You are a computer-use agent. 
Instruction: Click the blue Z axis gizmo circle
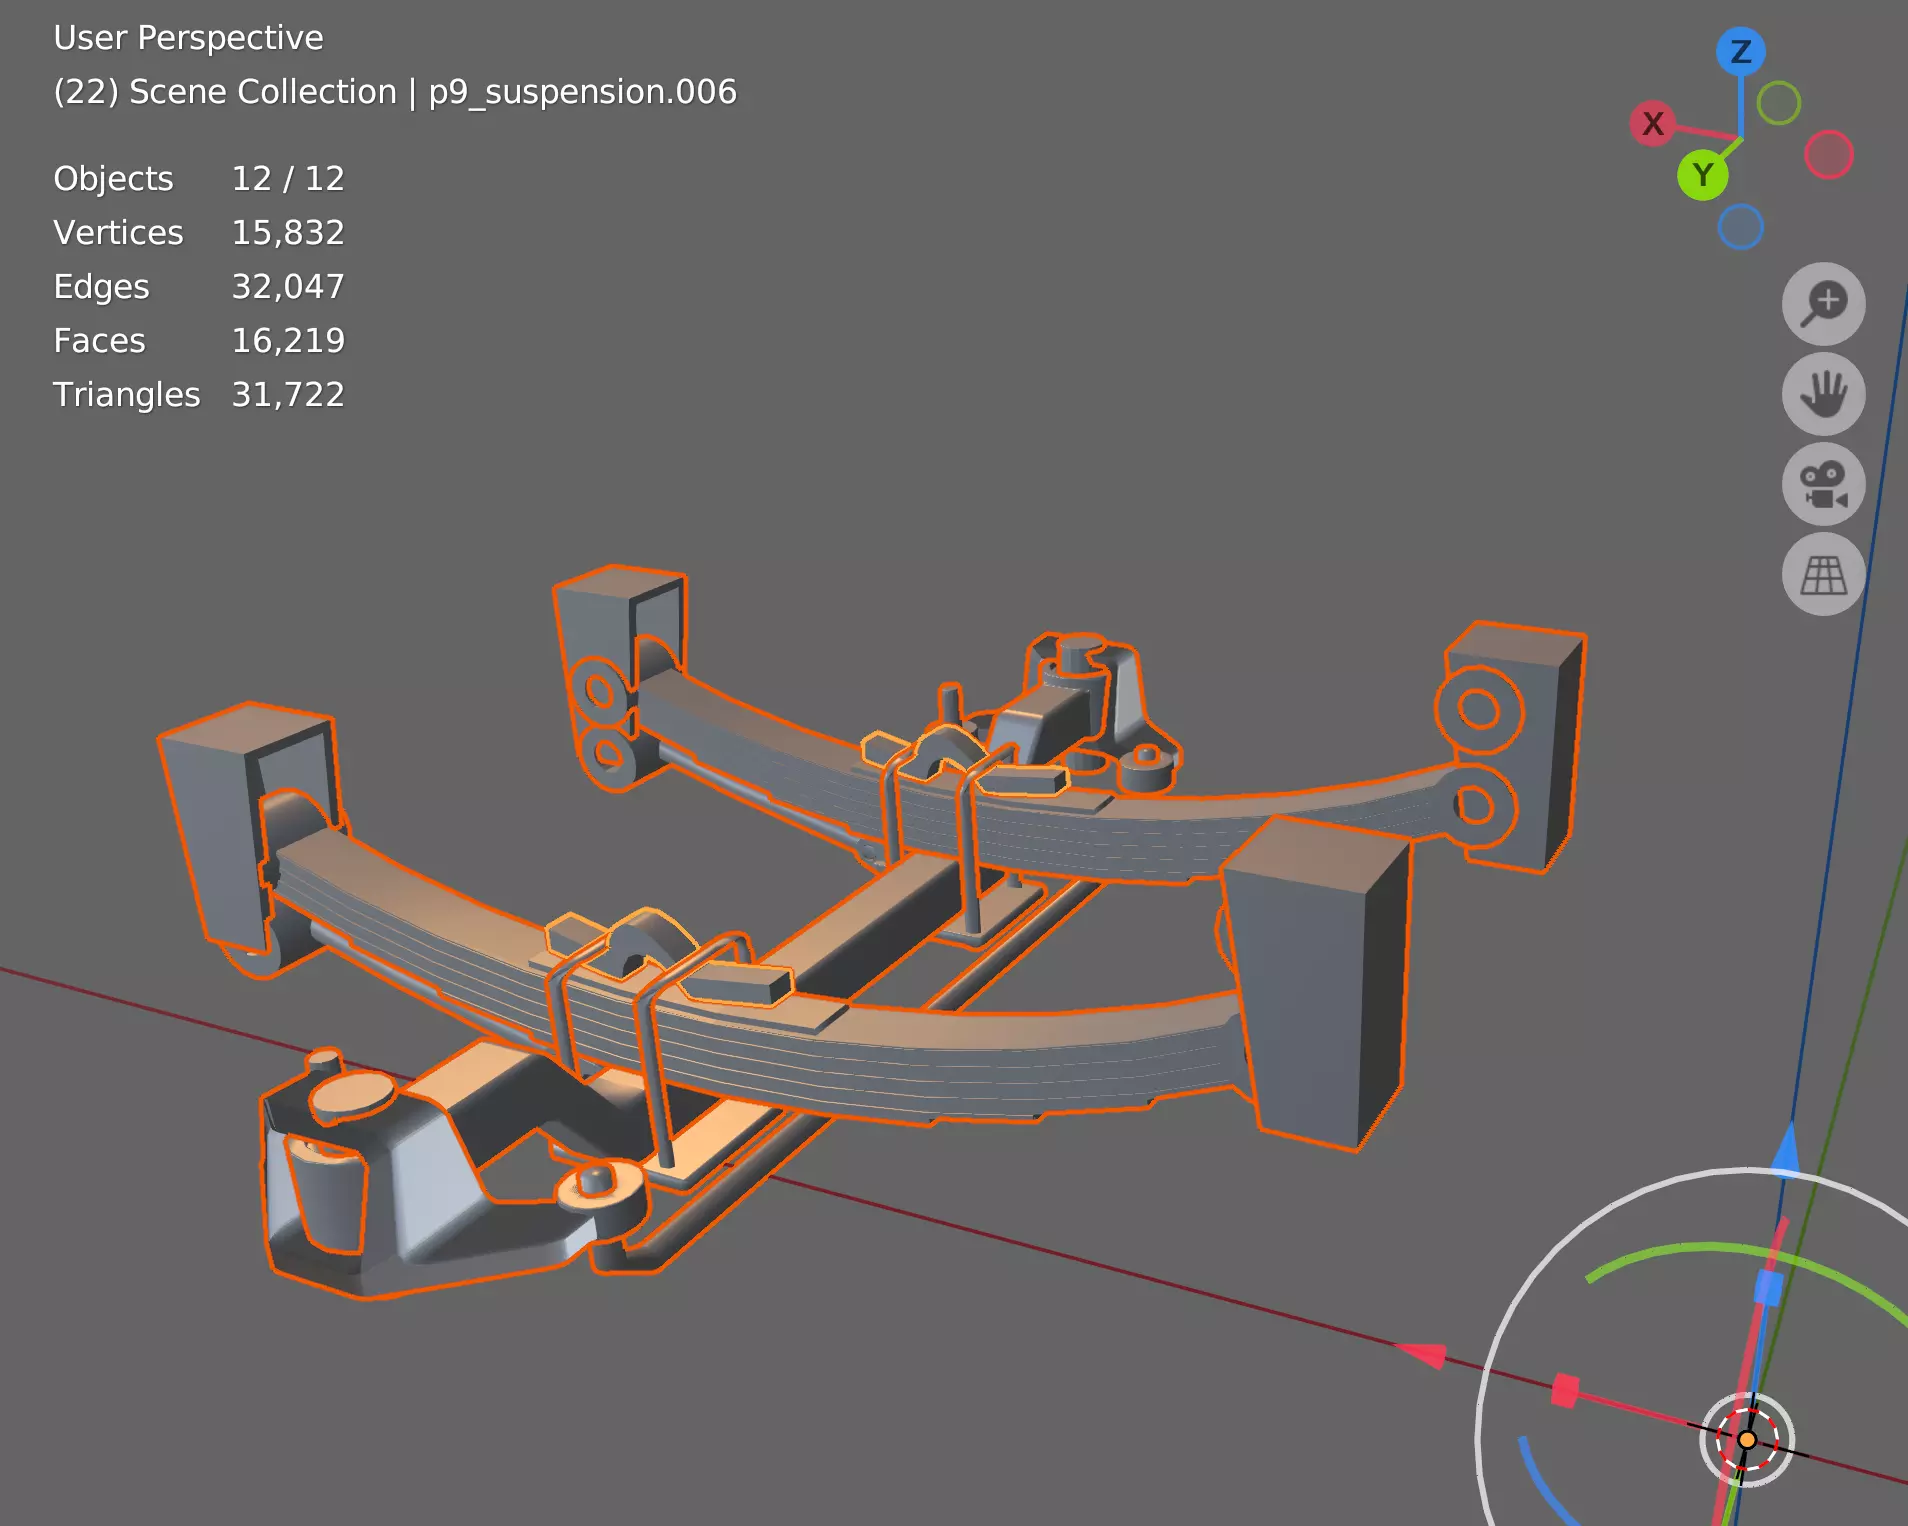tap(1740, 51)
